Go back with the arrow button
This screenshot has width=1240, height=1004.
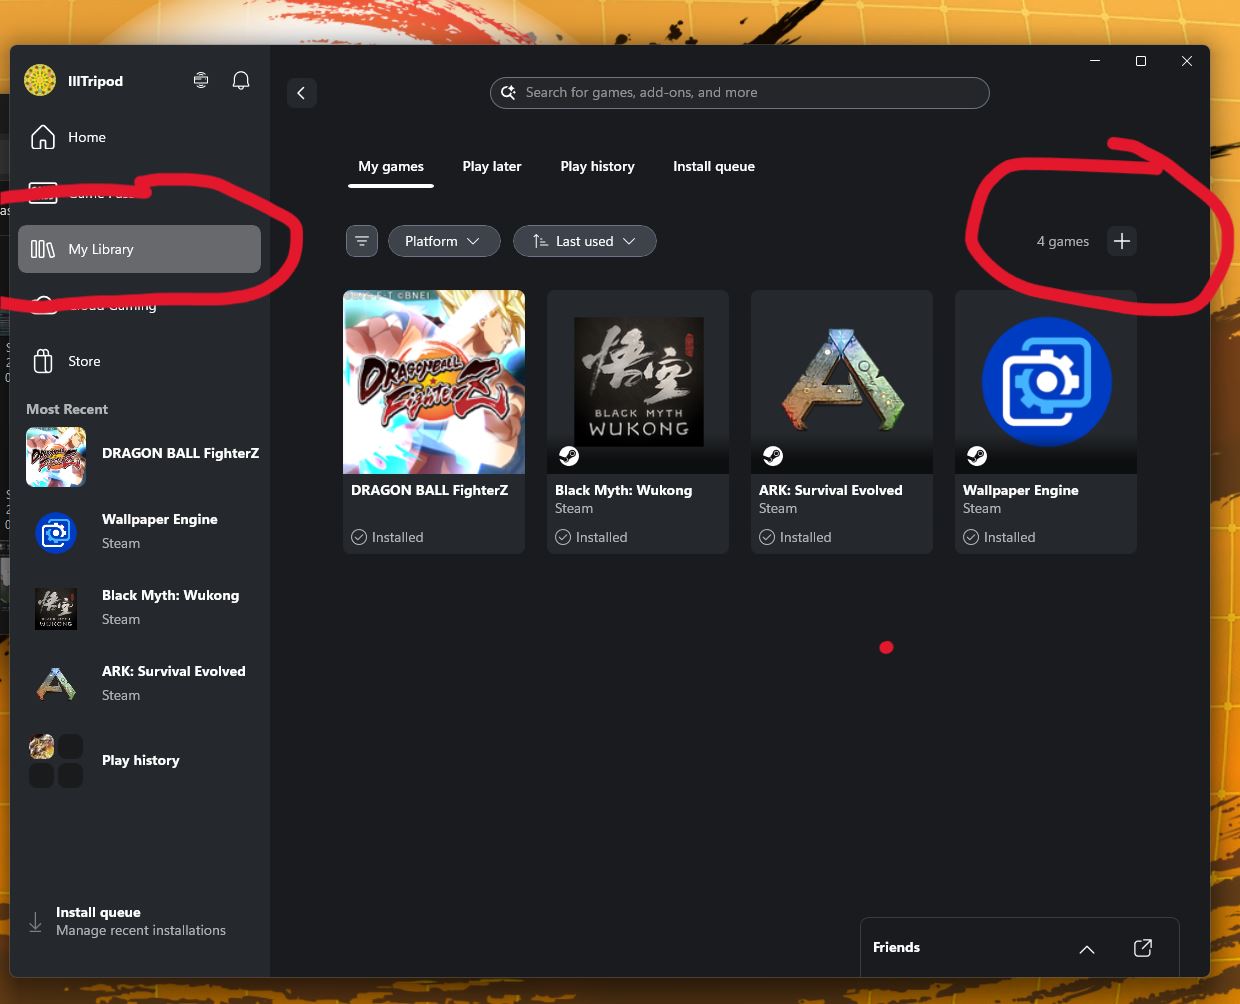(301, 93)
